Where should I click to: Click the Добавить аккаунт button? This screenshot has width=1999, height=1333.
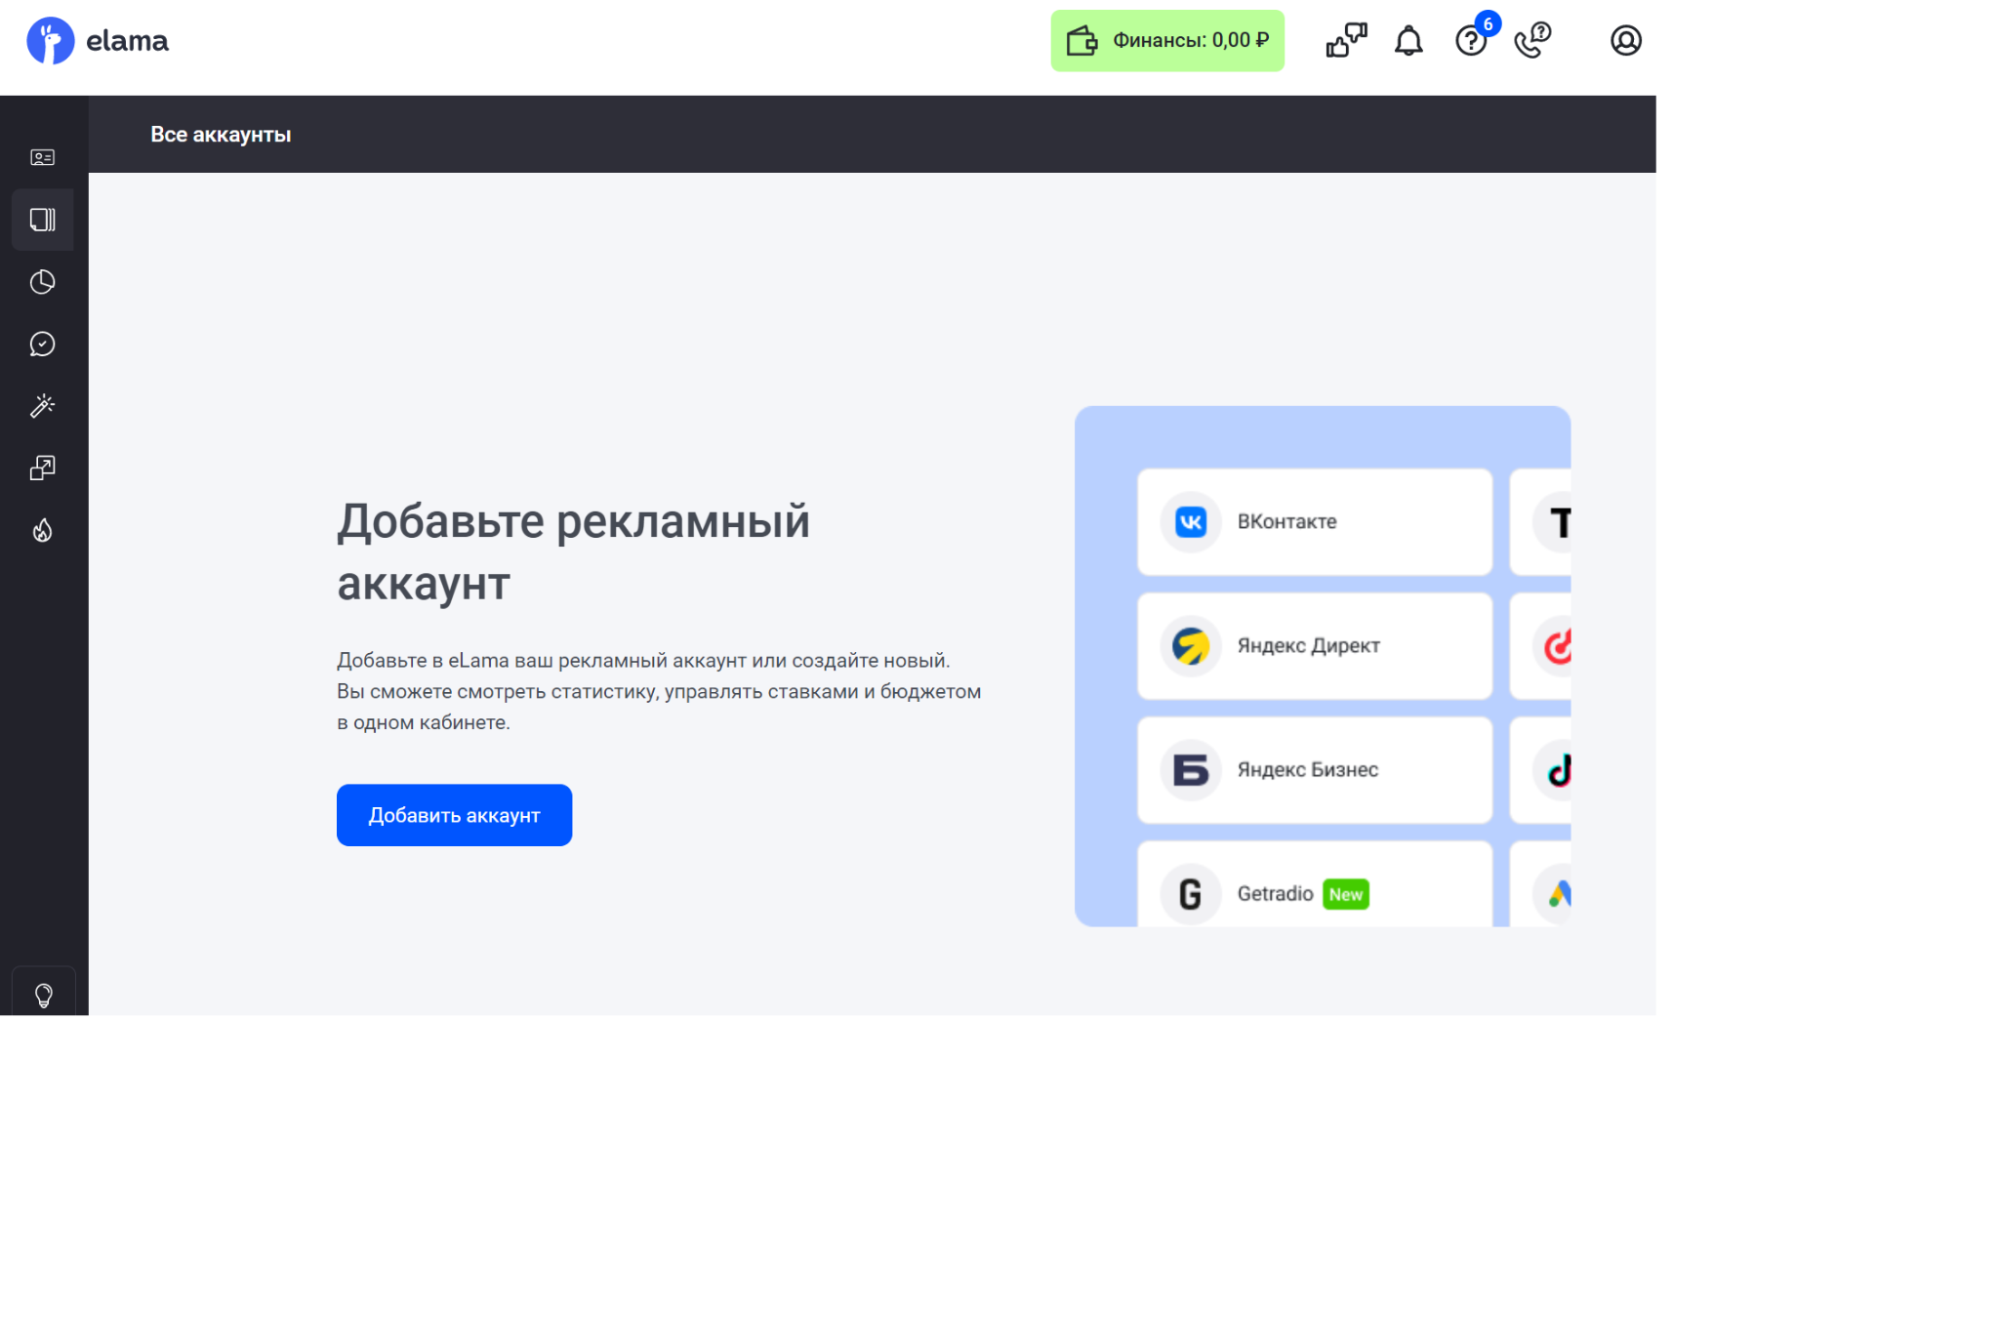(454, 815)
